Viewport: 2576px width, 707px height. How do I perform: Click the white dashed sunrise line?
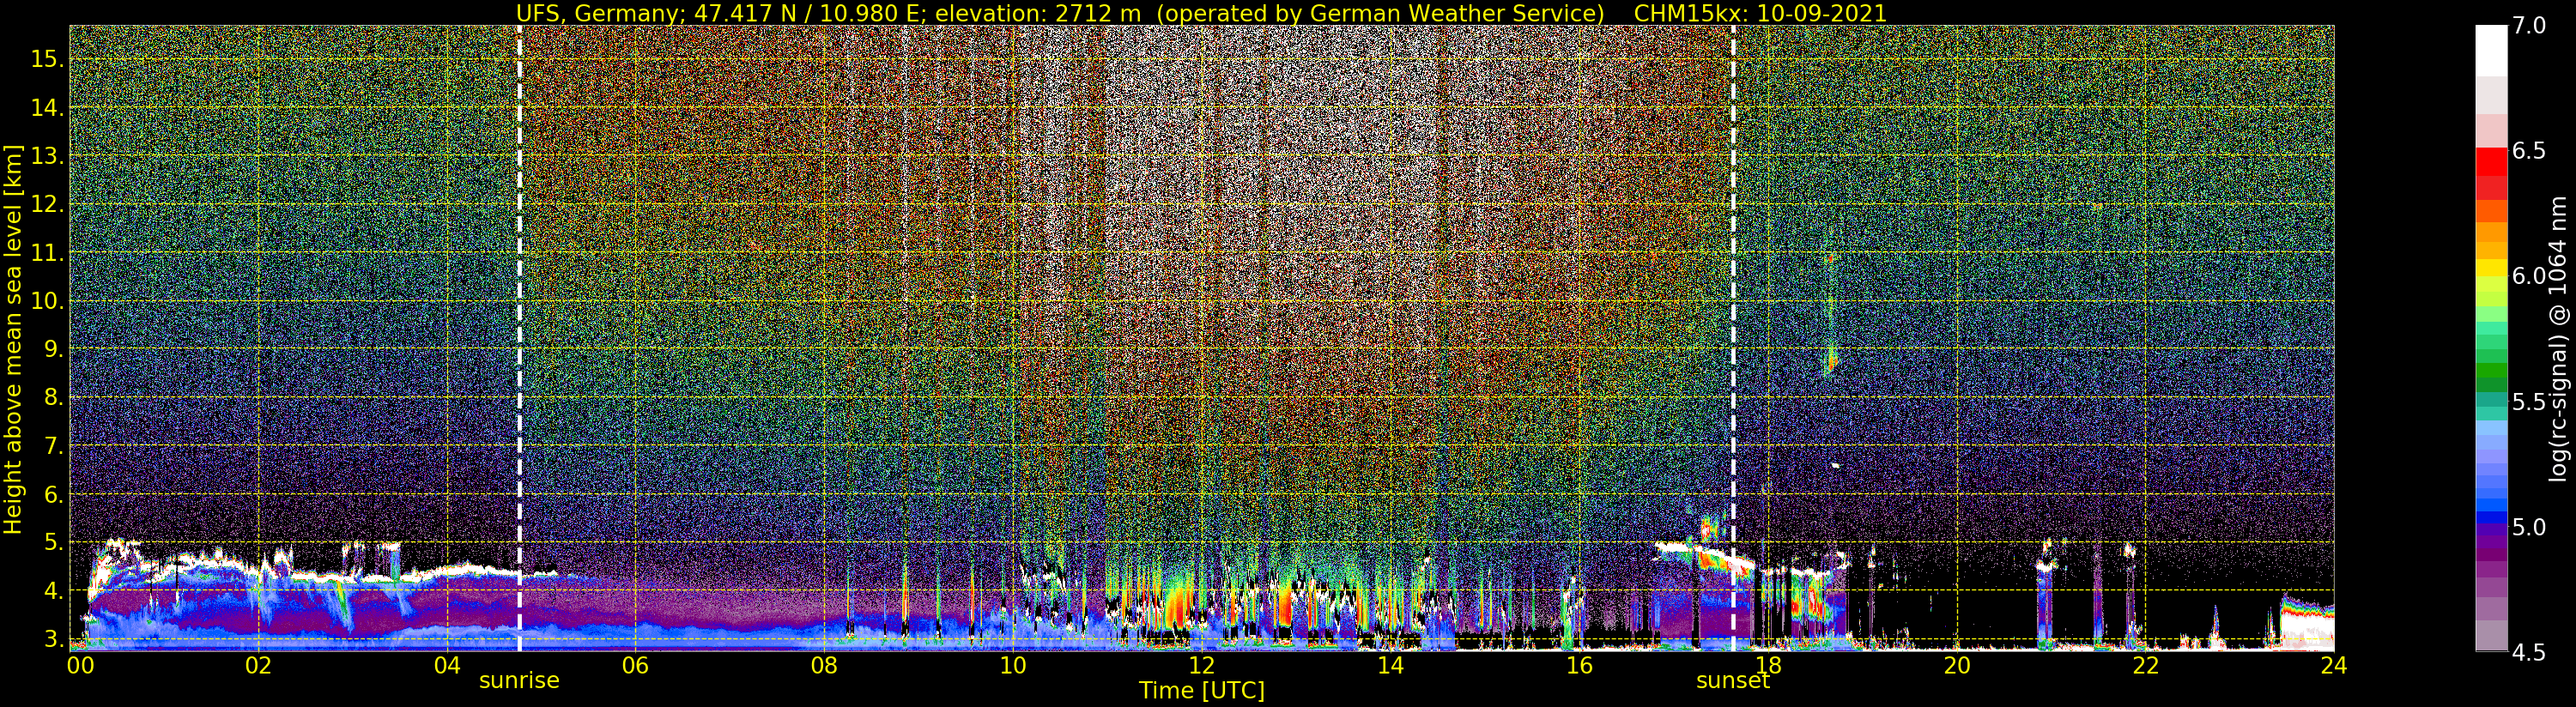click(520, 338)
